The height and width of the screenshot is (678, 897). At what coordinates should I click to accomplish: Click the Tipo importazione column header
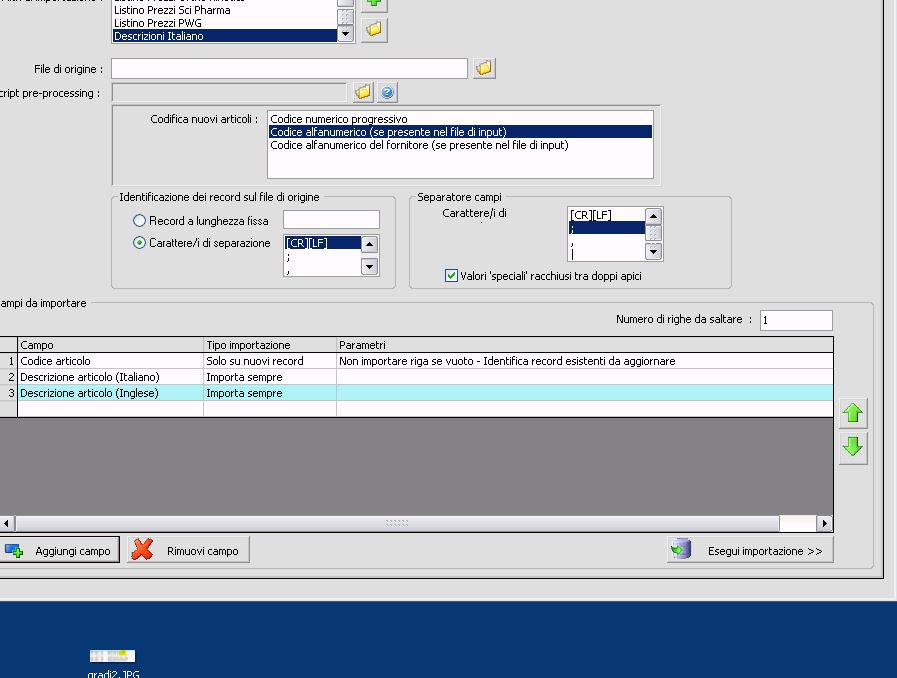[x=270, y=345]
